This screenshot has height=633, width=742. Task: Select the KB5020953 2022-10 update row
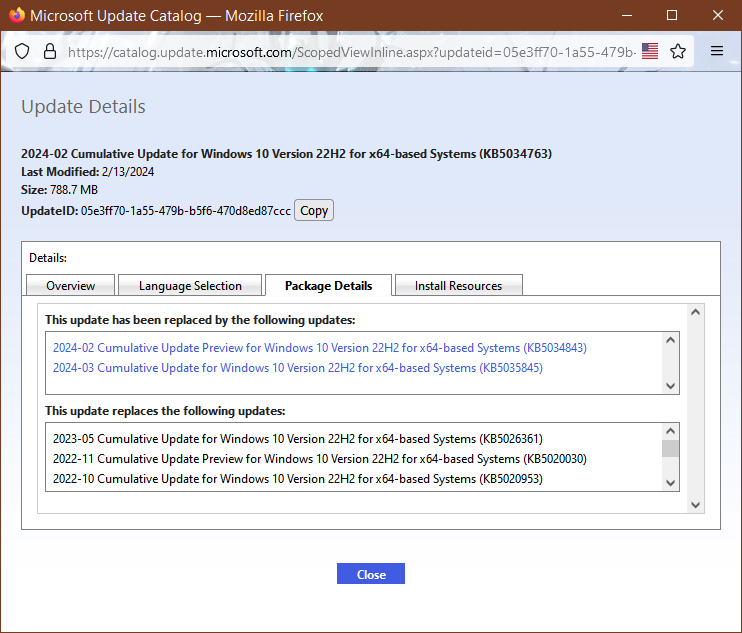[298, 479]
